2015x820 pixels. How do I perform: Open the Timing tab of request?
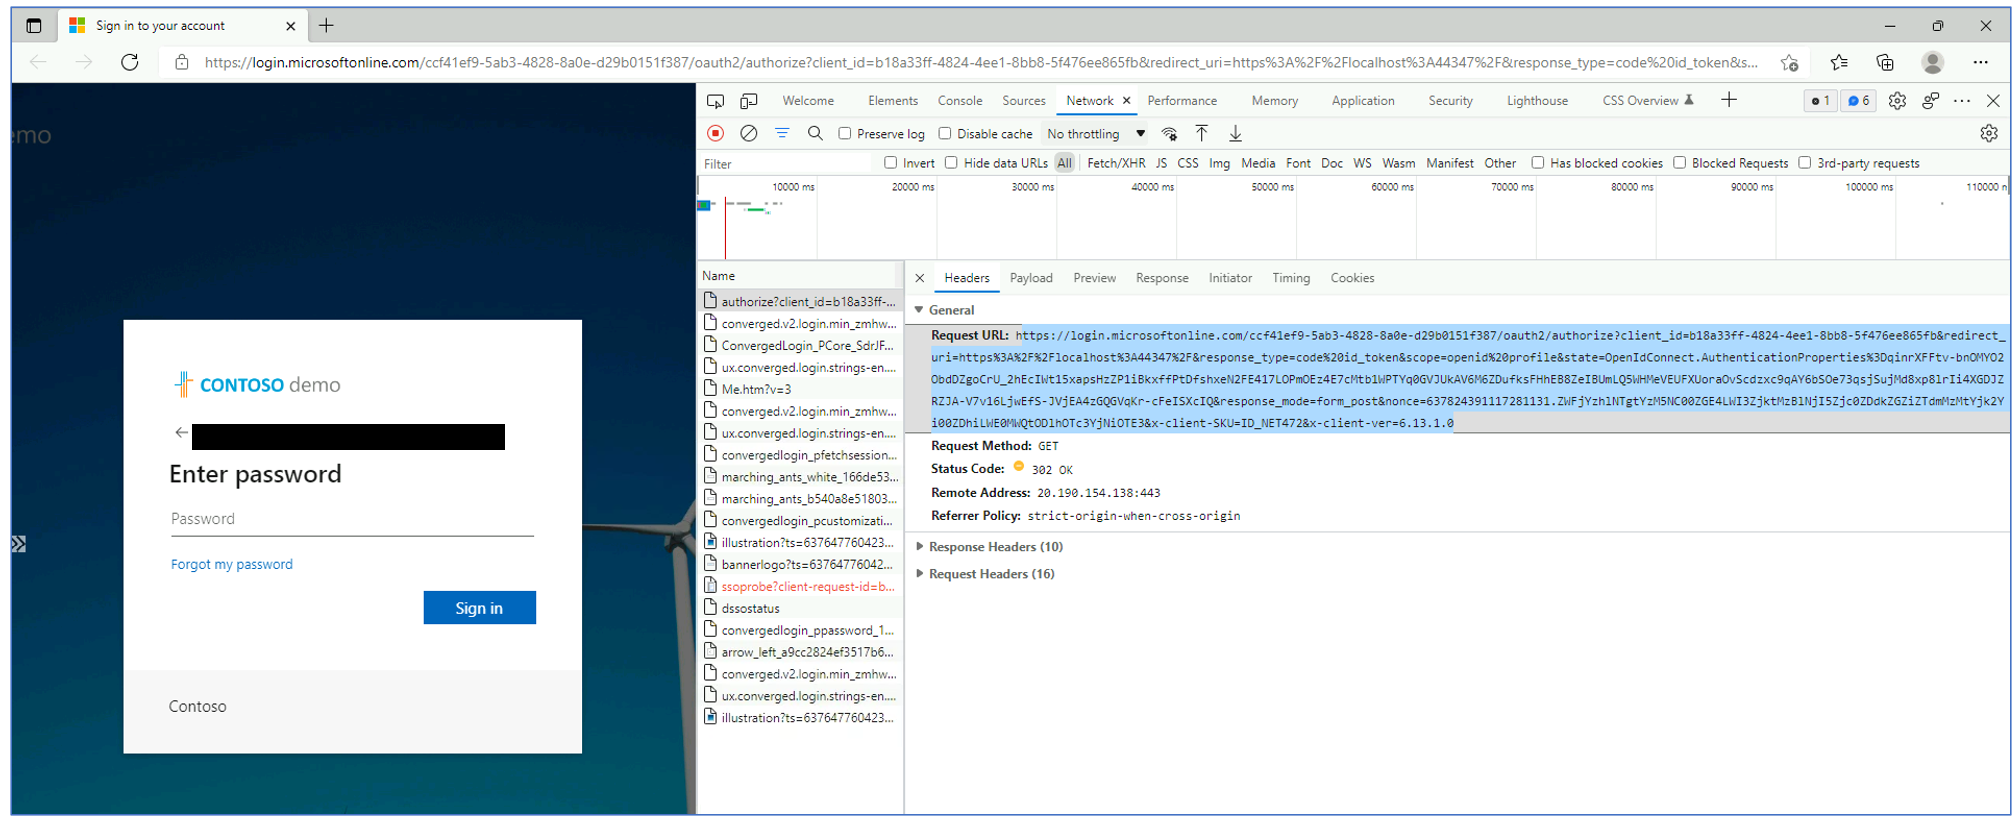[1291, 278]
